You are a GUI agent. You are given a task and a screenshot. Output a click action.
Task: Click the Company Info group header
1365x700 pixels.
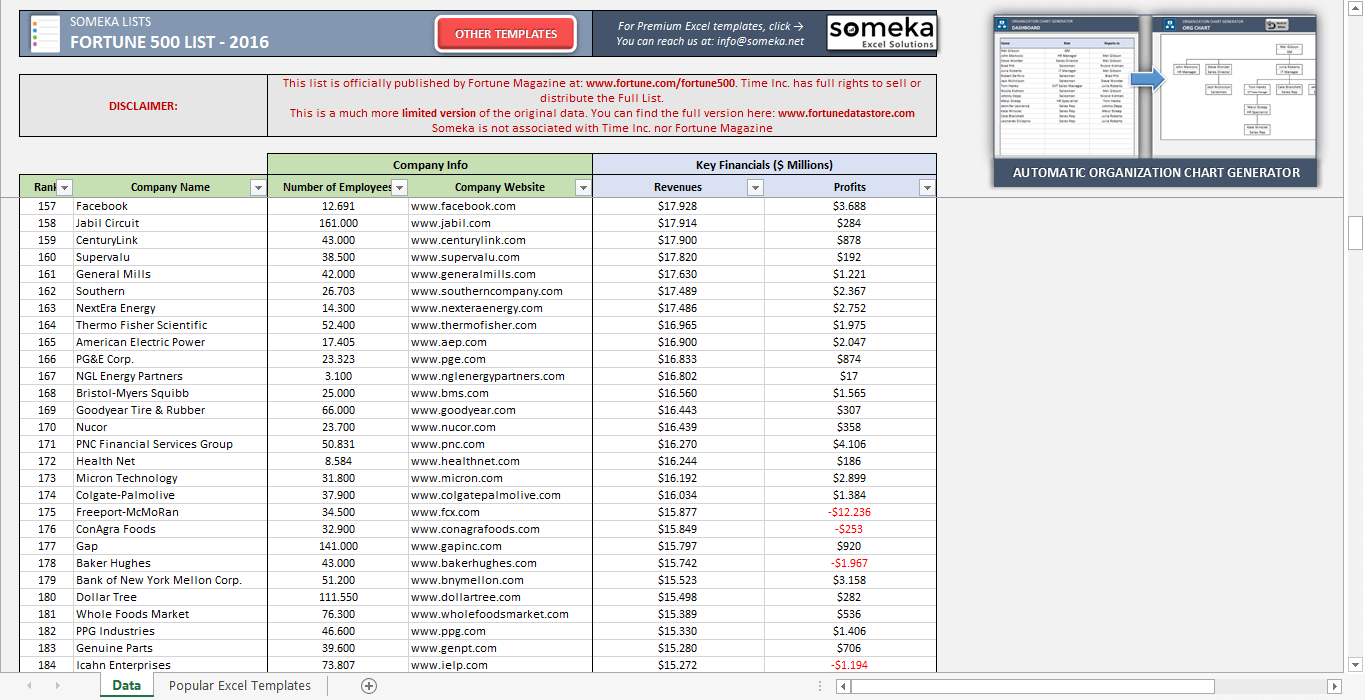click(430, 165)
